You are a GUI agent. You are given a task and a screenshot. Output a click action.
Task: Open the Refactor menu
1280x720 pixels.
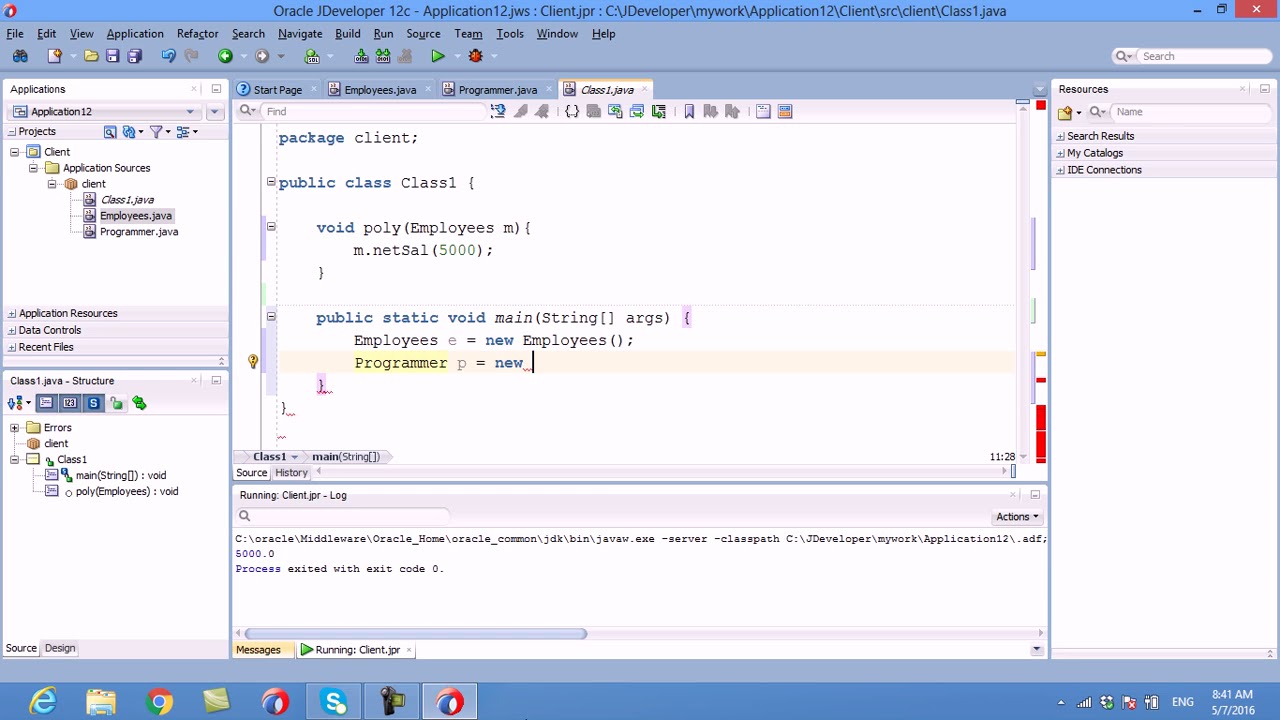coord(197,33)
